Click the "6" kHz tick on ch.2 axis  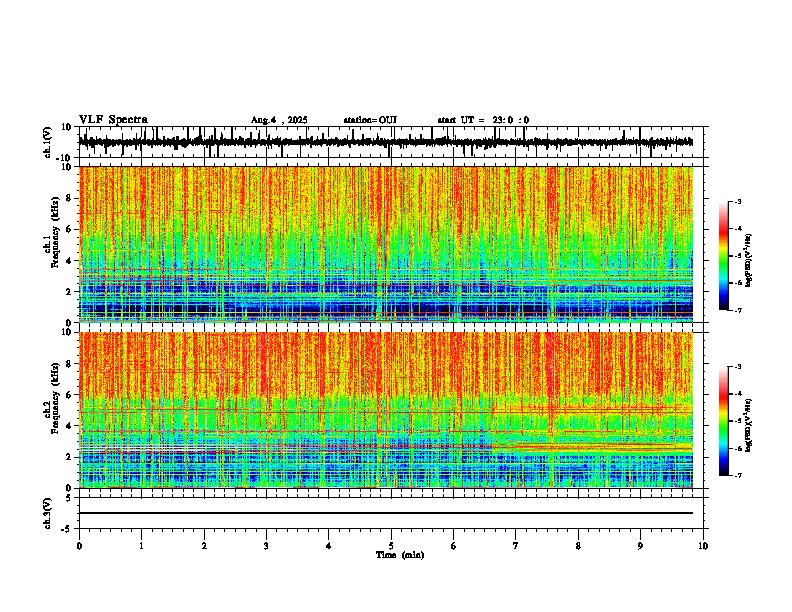pos(70,395)
